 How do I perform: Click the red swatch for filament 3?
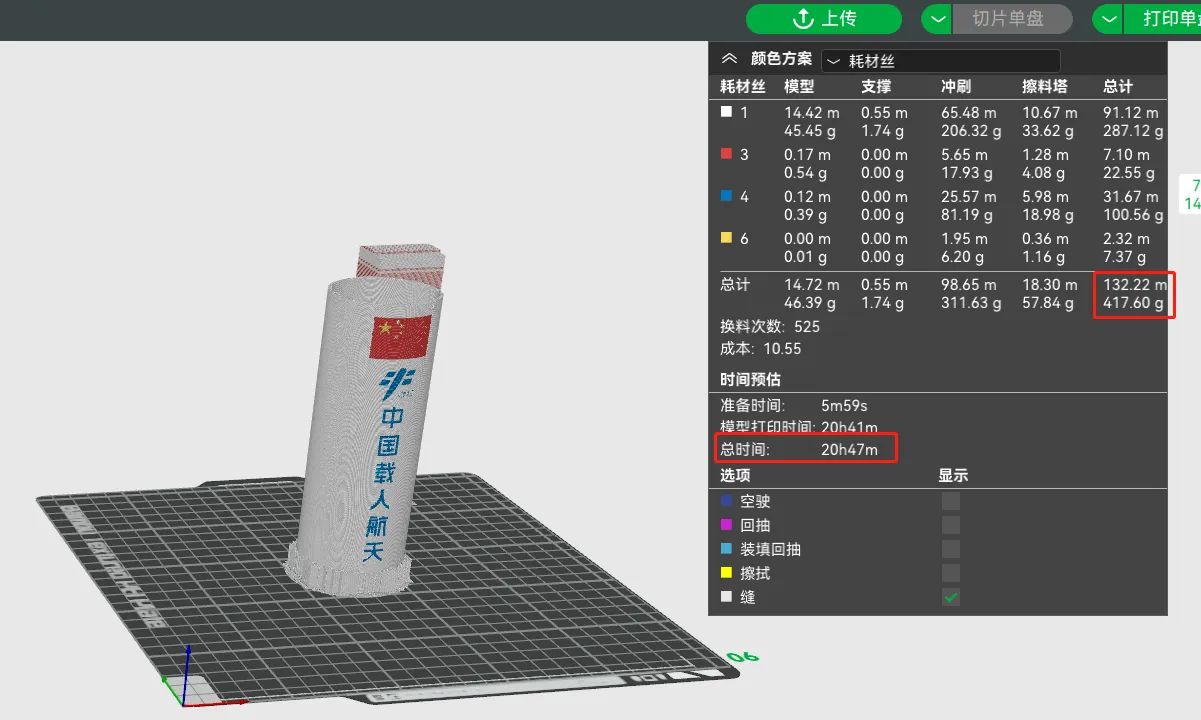727,155
